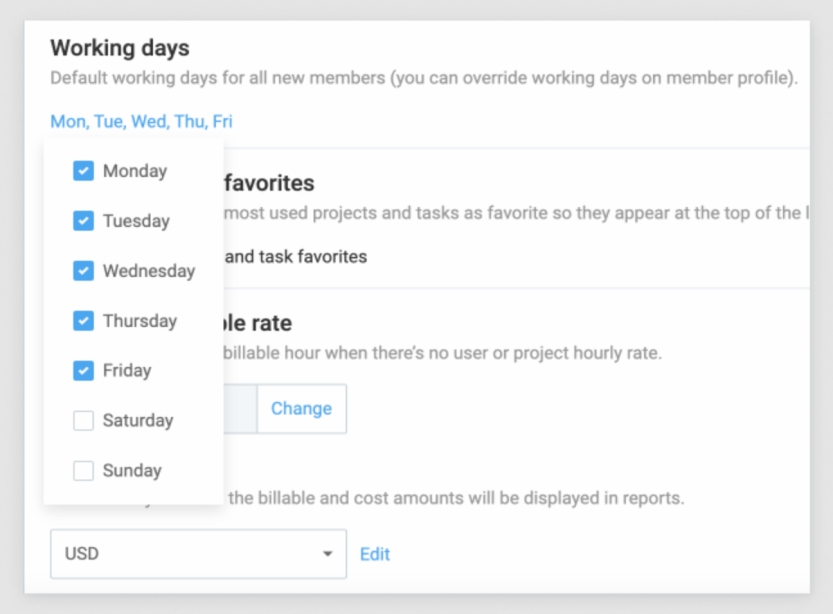Viewport: 833px width, 614px height.
Task: Pick the "Saturday" text label in the list
Action: pyautogui.click(x=138, y=421)
